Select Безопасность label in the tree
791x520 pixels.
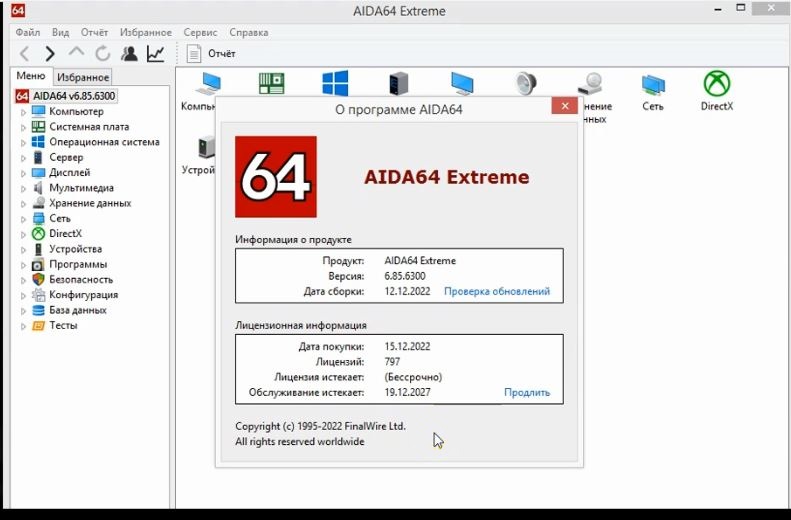pyautogui.click(x=81, y=279)
